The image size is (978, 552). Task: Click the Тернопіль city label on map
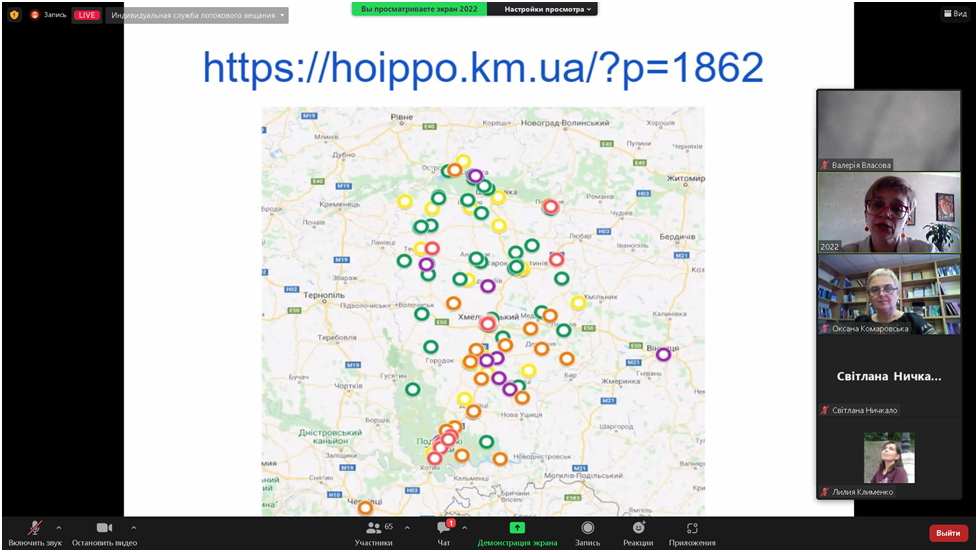click(324, 295)
